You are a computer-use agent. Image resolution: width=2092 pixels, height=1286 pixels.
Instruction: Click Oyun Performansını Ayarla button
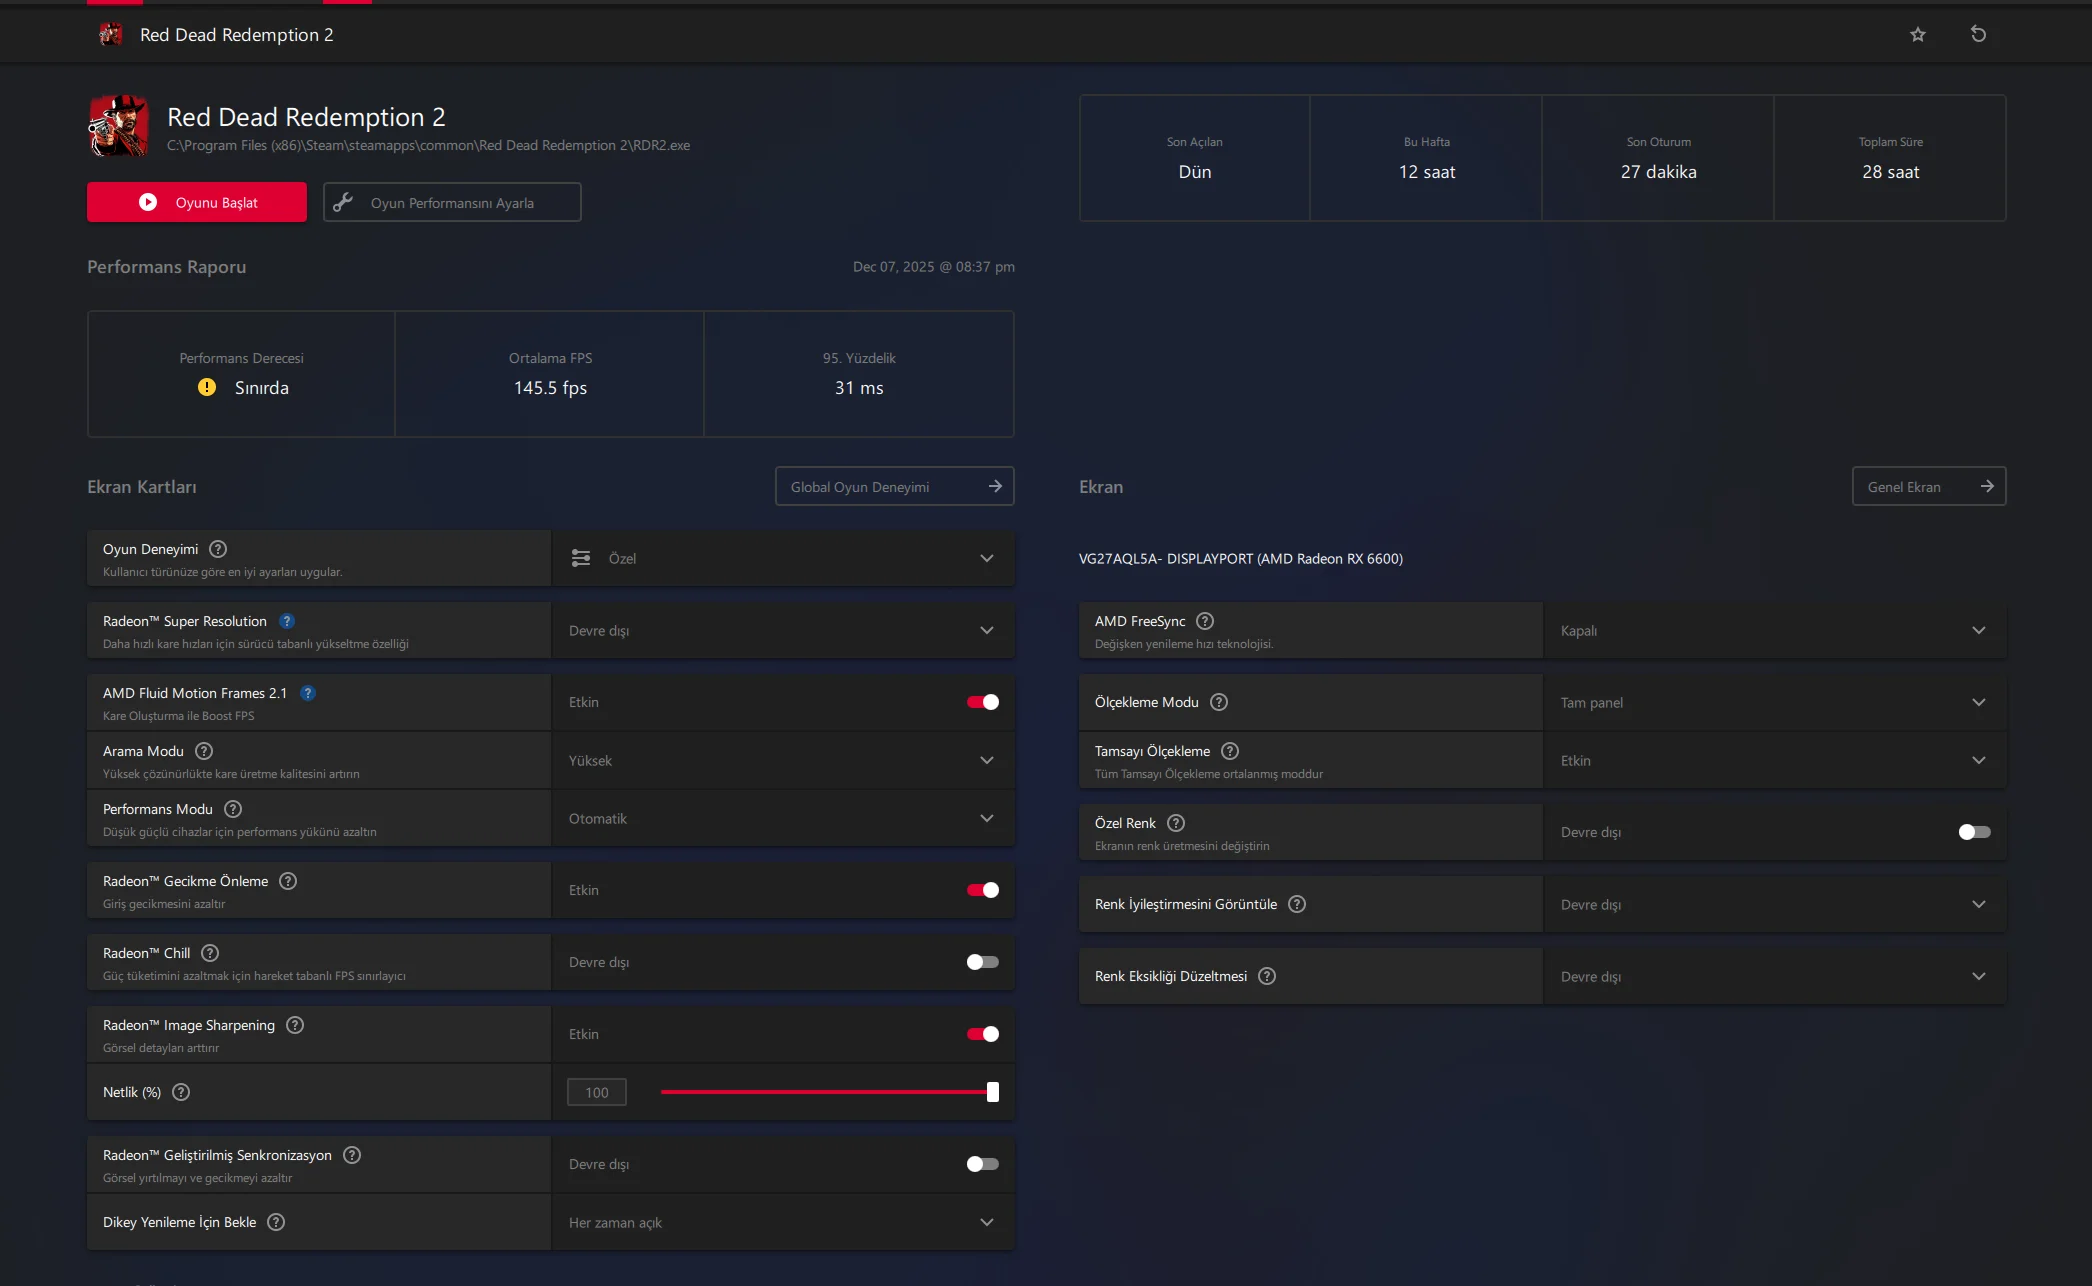[x=452, y=203]
